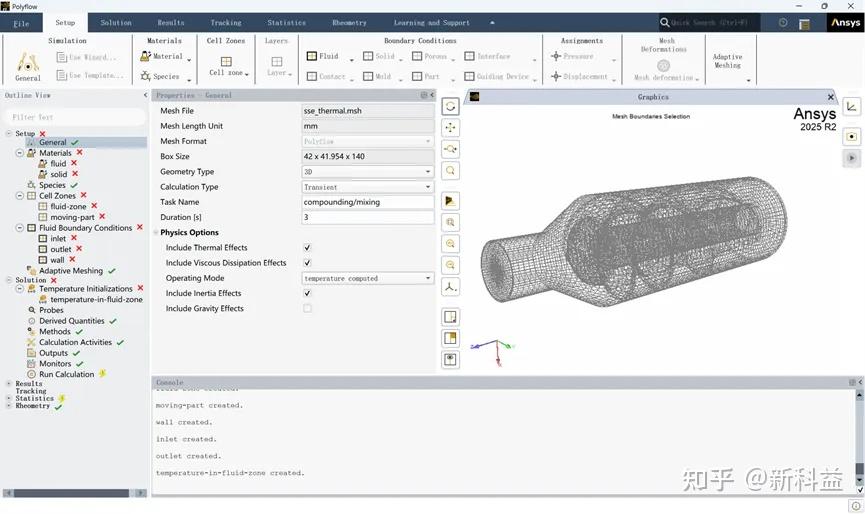Collapse the Physics Options section
Viewport: 865px width, 514px height.
tap(156, 233)
